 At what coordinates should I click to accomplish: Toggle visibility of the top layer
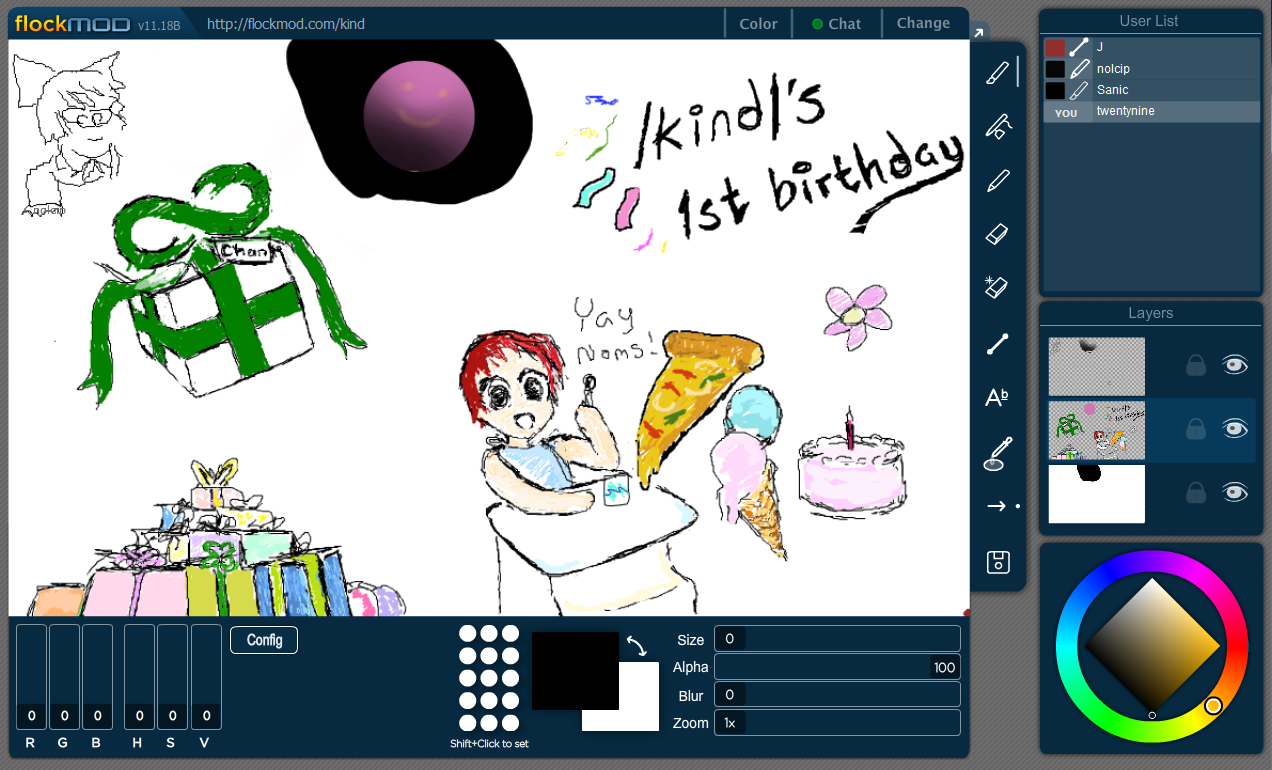pos(1236,365)
